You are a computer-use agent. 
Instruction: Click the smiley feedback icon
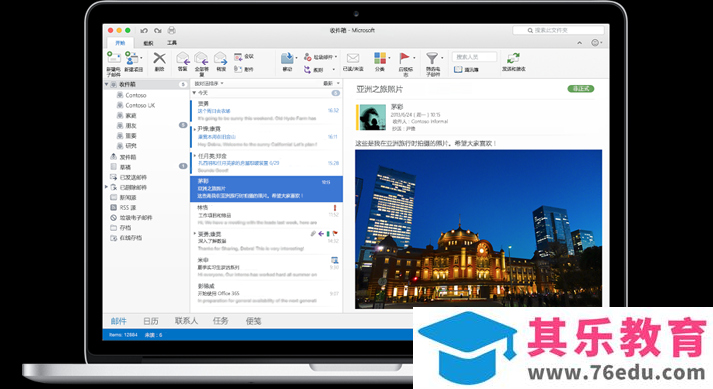(595, 42)
